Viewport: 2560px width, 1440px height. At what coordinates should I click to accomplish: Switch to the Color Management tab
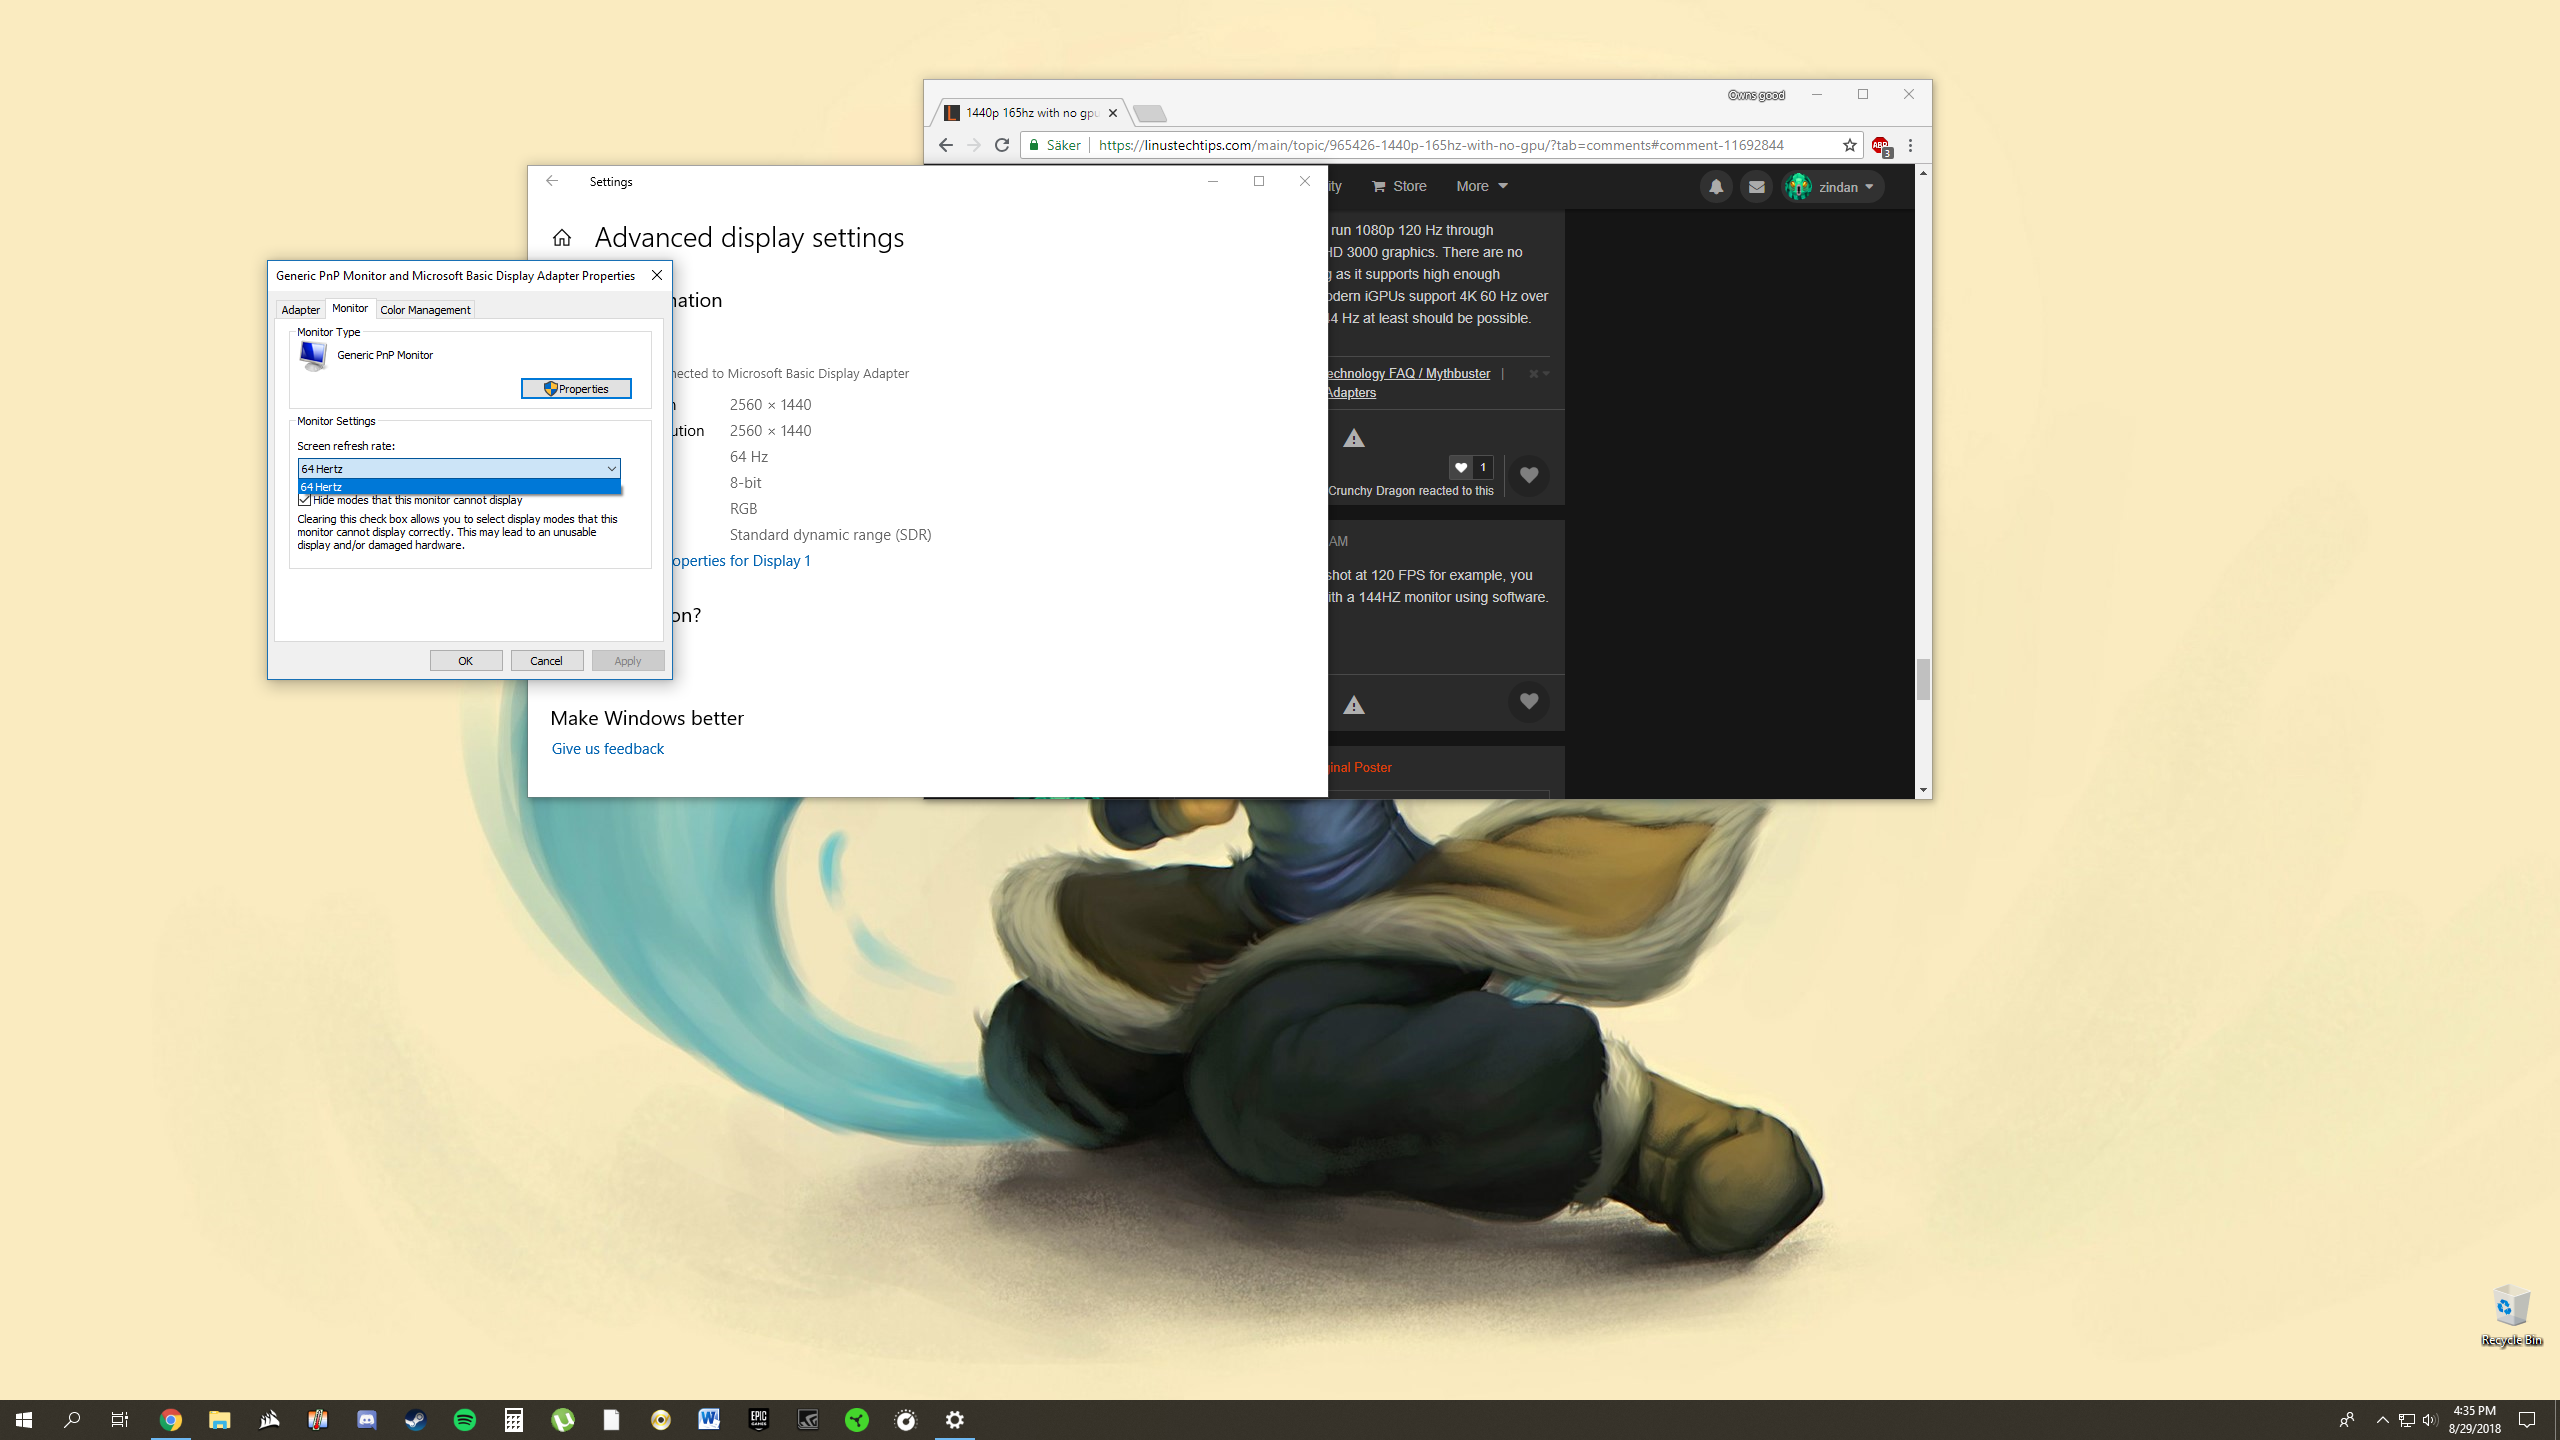click(425, 310)
